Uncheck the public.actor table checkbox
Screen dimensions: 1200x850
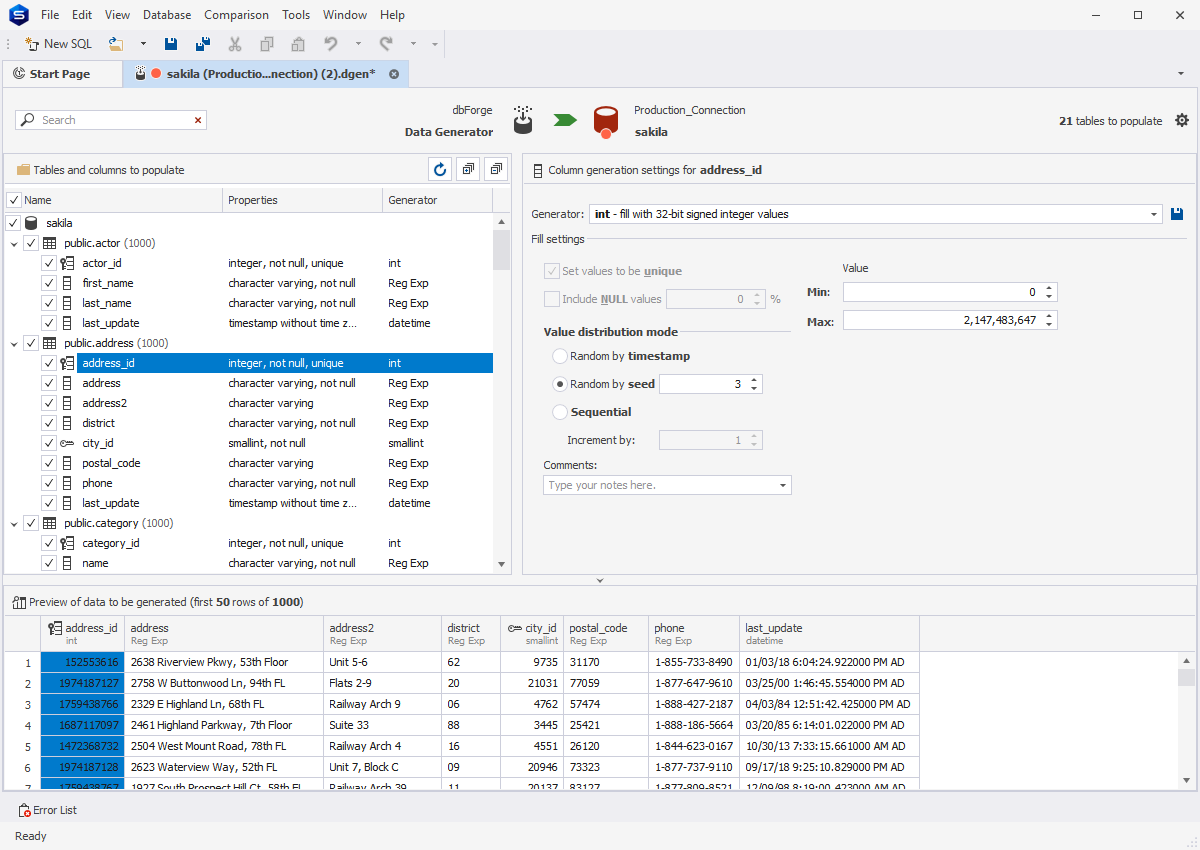pyautogui.click(x=31, y=243)
